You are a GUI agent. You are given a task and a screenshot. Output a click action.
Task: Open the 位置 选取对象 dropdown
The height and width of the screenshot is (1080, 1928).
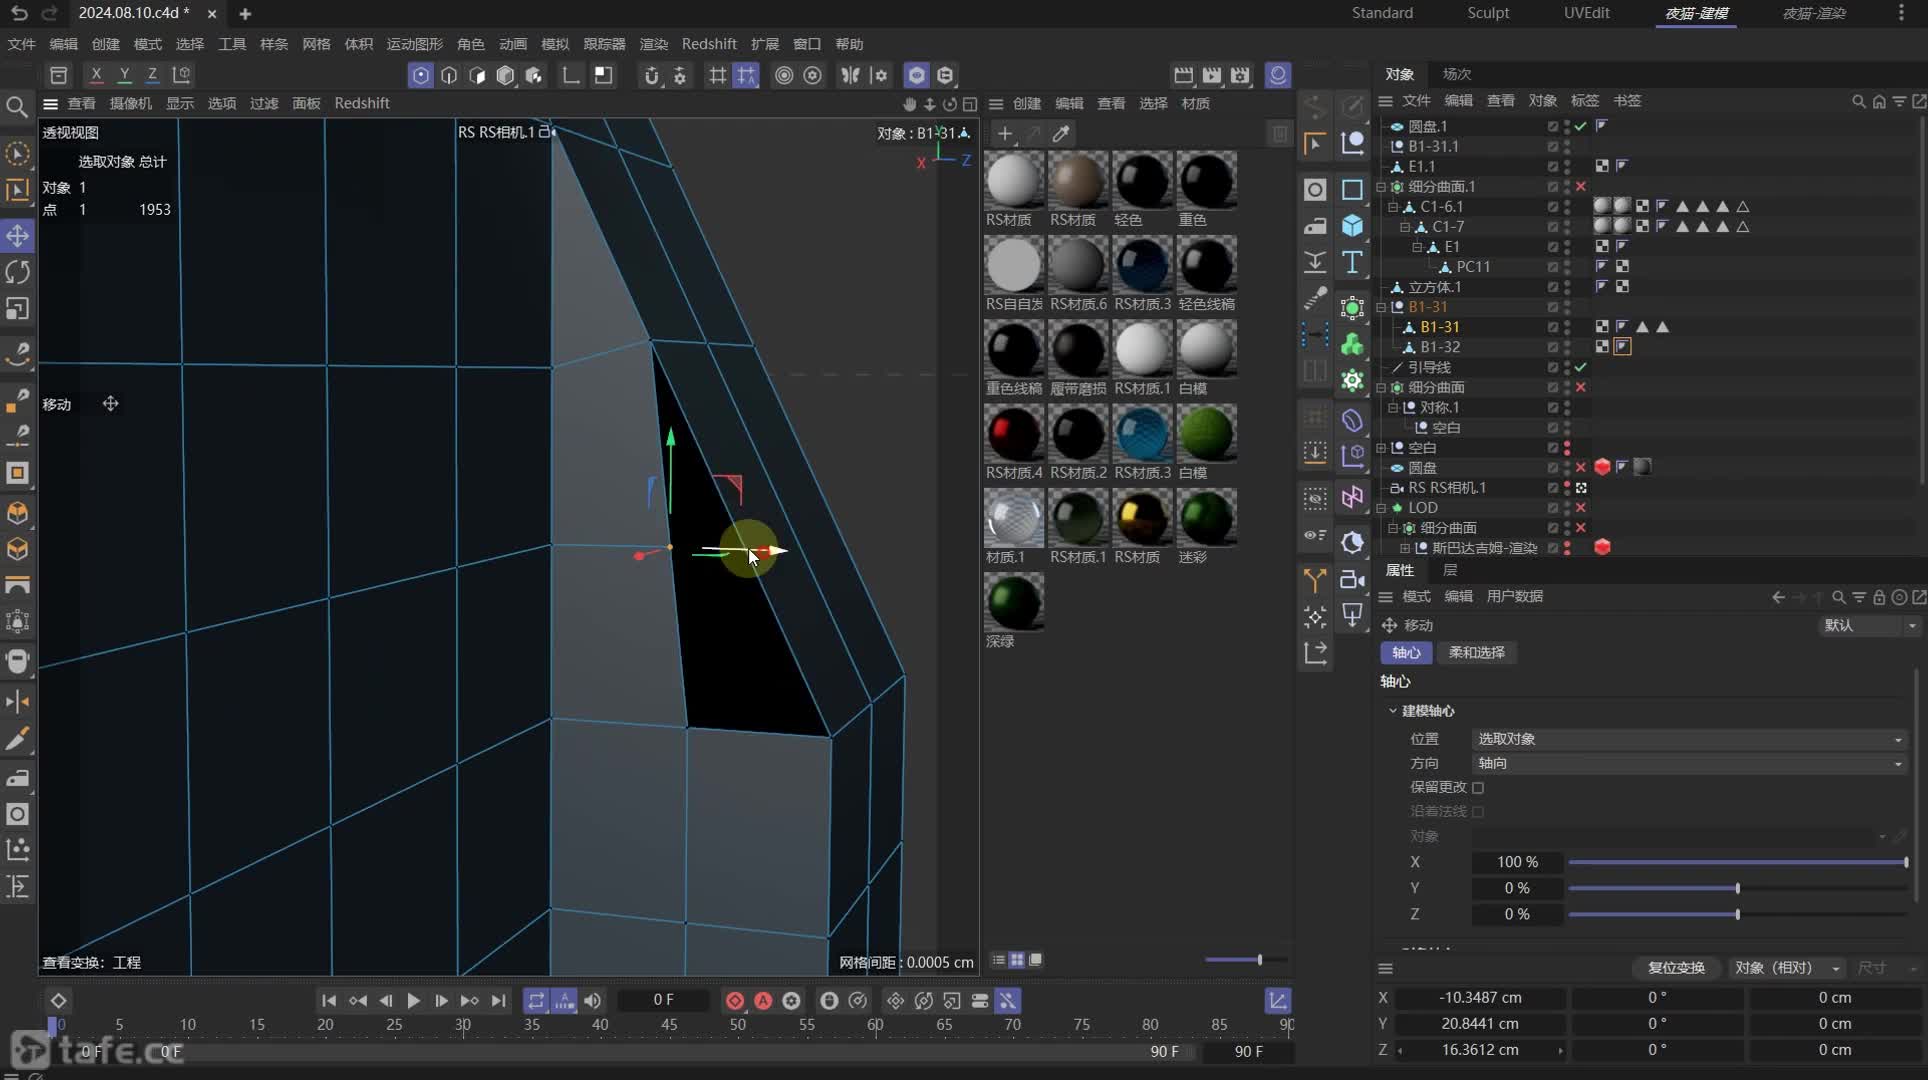(x=1689, y=739)
